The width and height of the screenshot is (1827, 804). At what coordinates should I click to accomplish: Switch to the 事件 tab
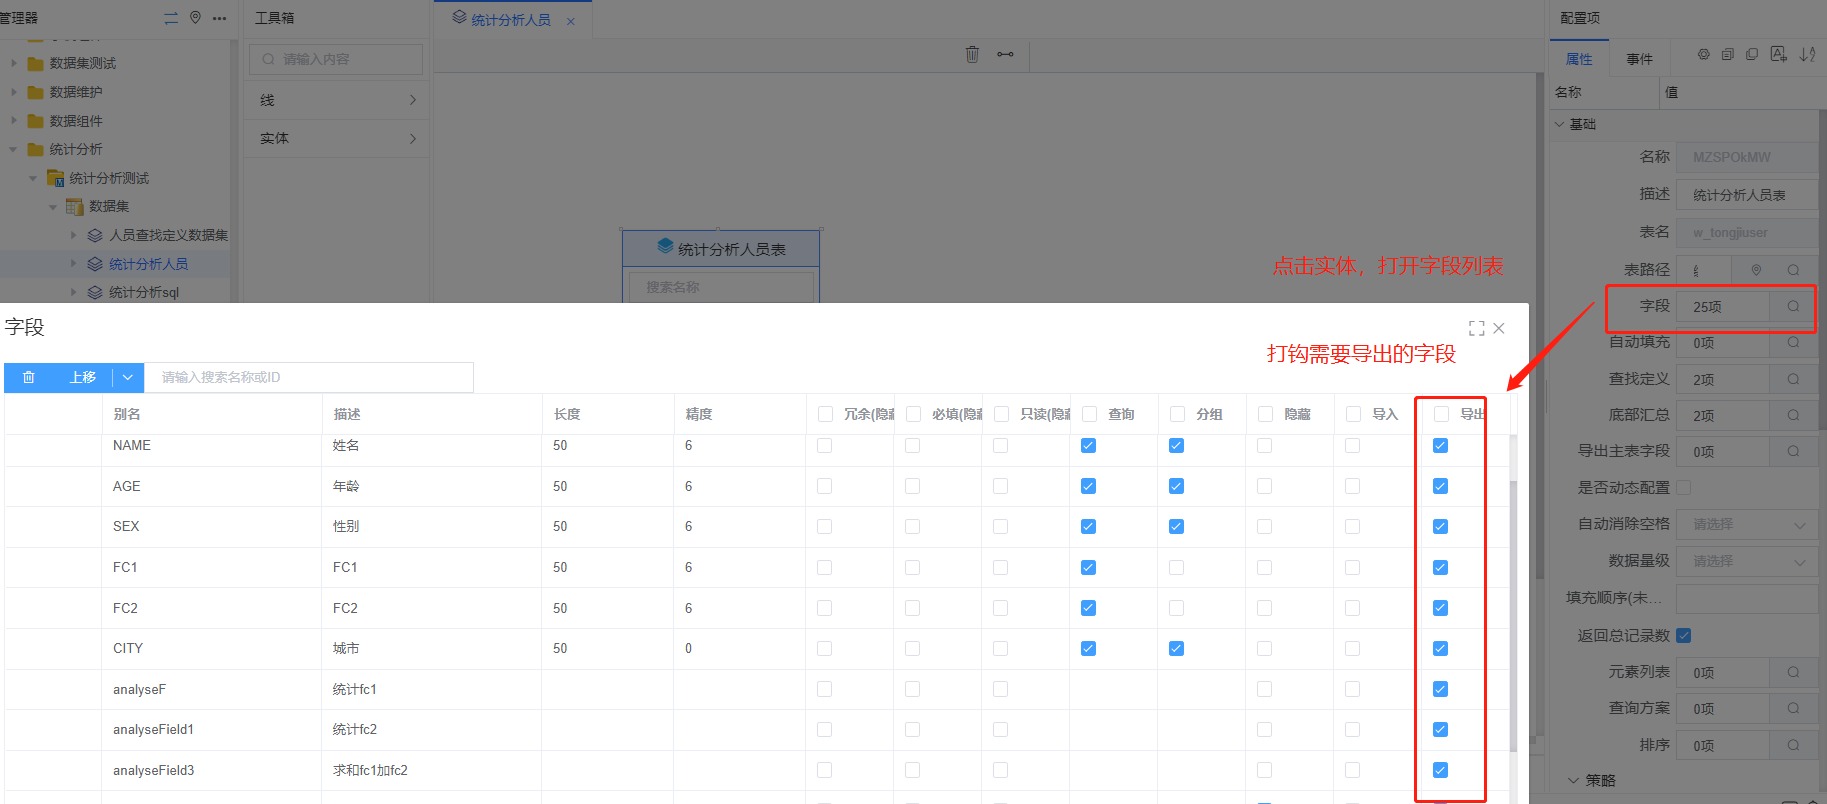click(x=1639, y=59)
